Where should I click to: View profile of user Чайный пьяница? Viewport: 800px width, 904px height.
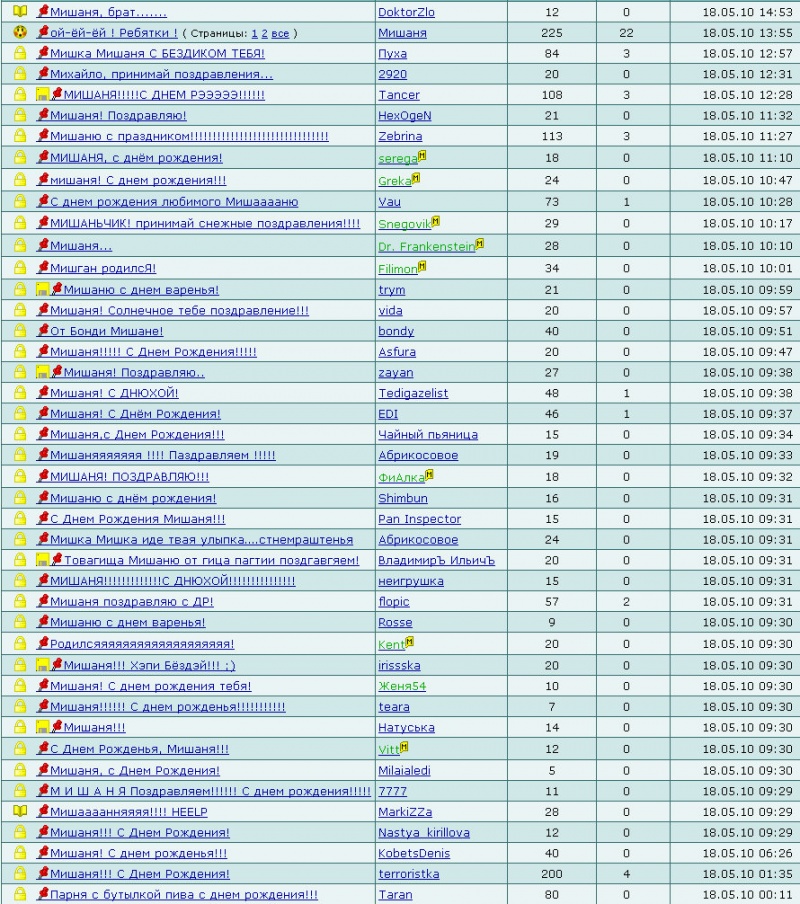pos(428,435)
